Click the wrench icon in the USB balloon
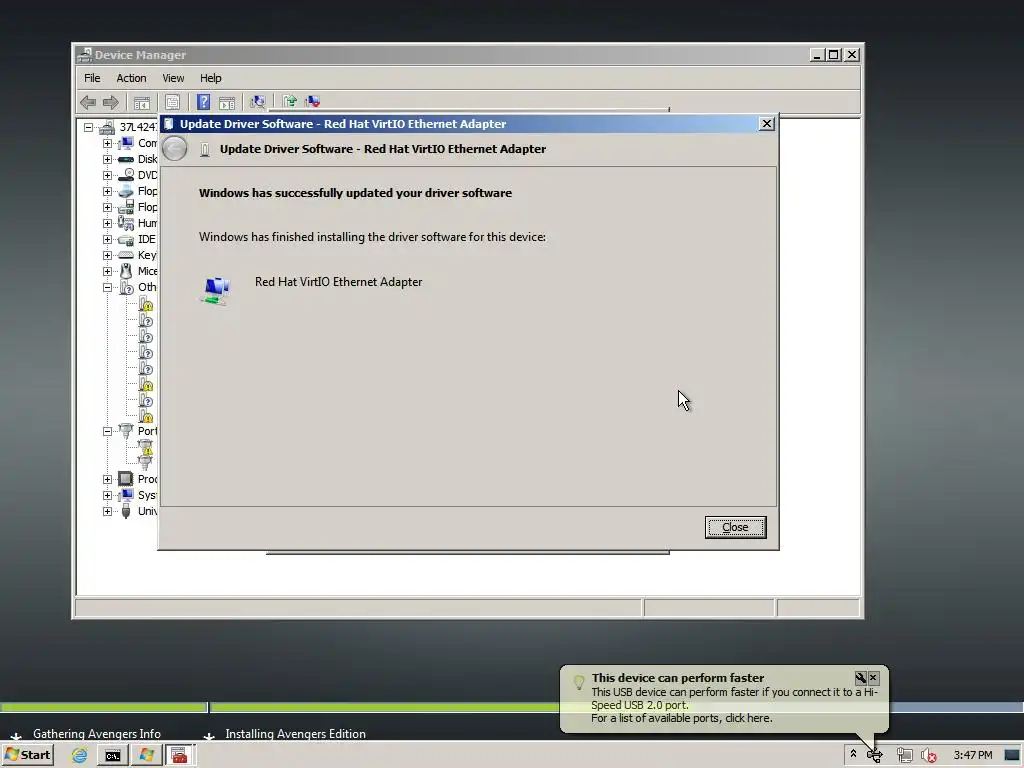This screenshot has width=1024, height=768. coord(861,678)
